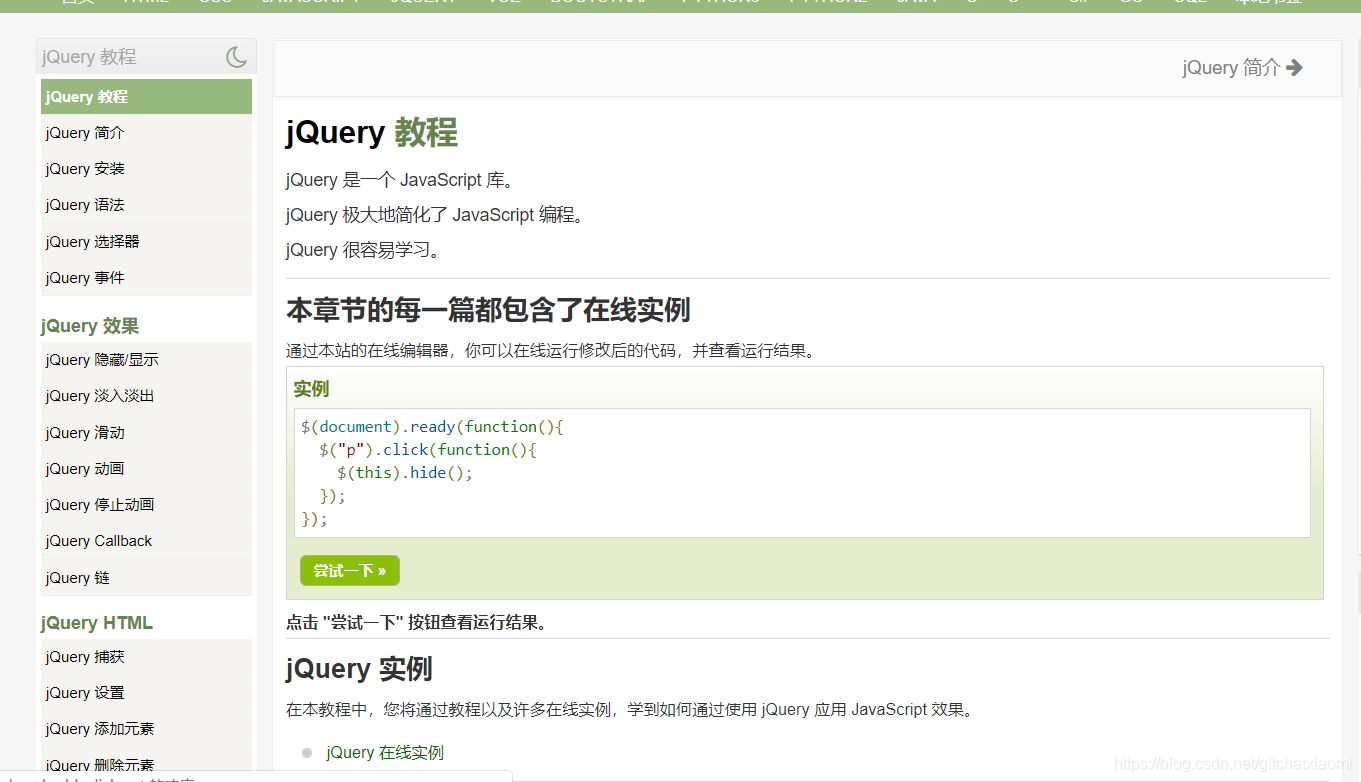Open jQuery 设置 in the sidebar
This screenshot has width=1361, height=782.
pyautogui.click(x=146, y=693)
